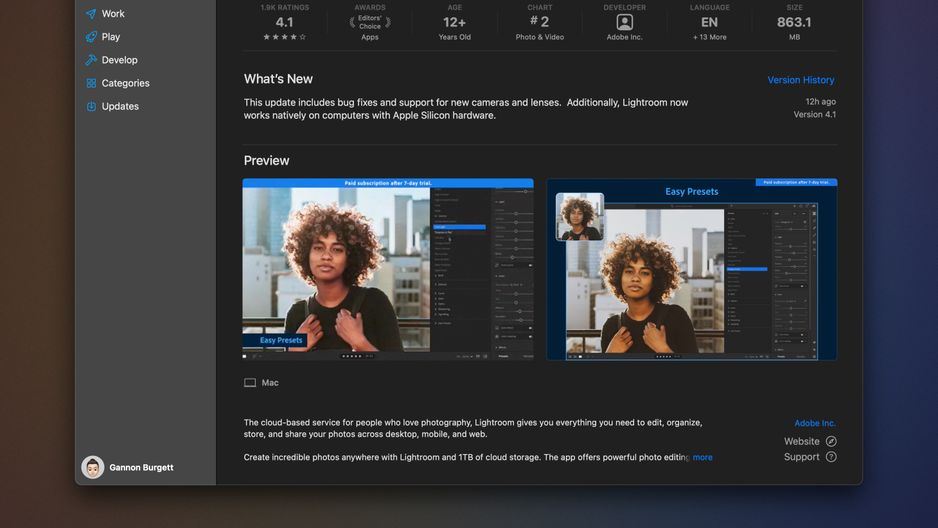The height and width of the screenshot is (528, 938).
Task: Click the 12h ago timestamp
Action: coord(821,102)
